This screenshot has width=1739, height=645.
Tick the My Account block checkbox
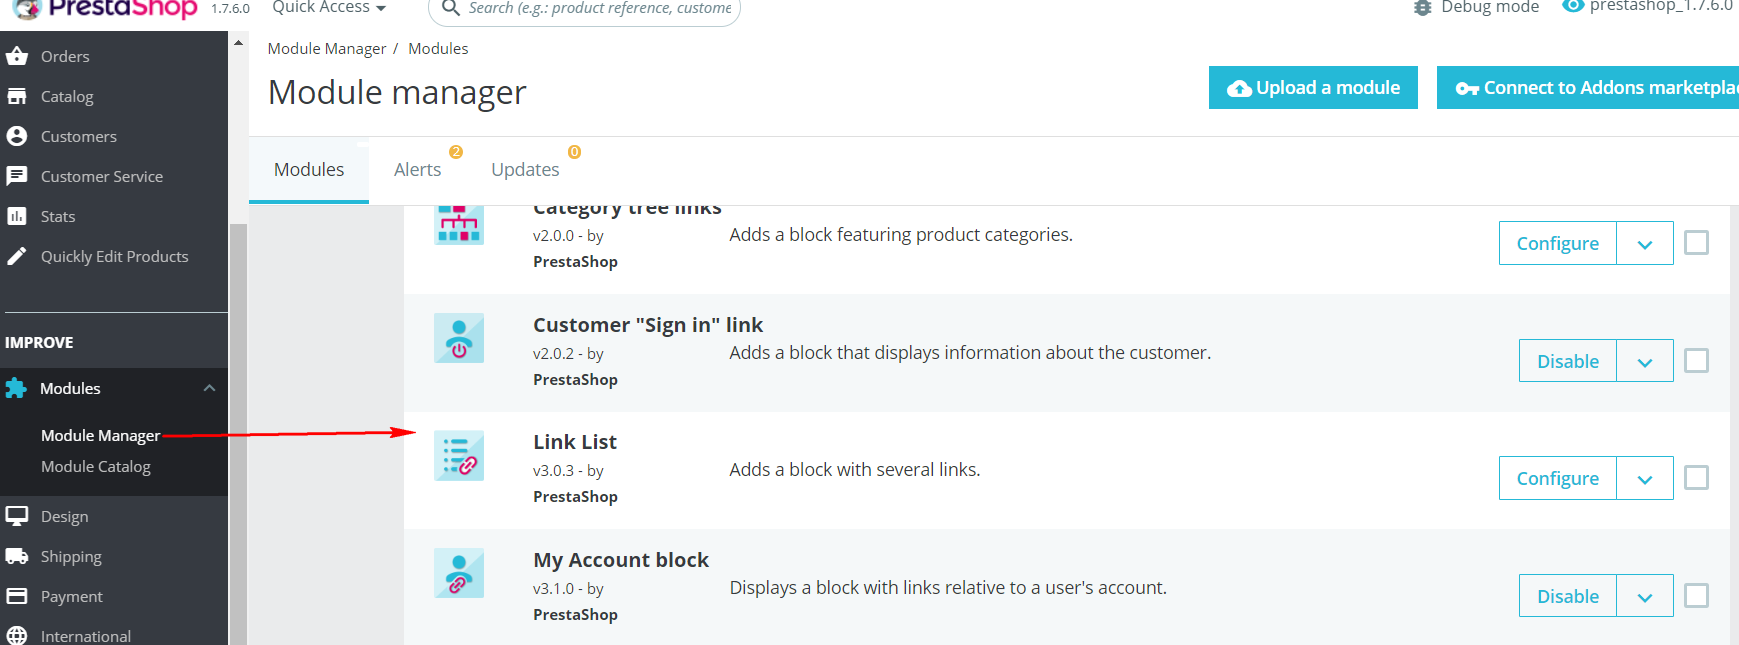coord(1696,595)
